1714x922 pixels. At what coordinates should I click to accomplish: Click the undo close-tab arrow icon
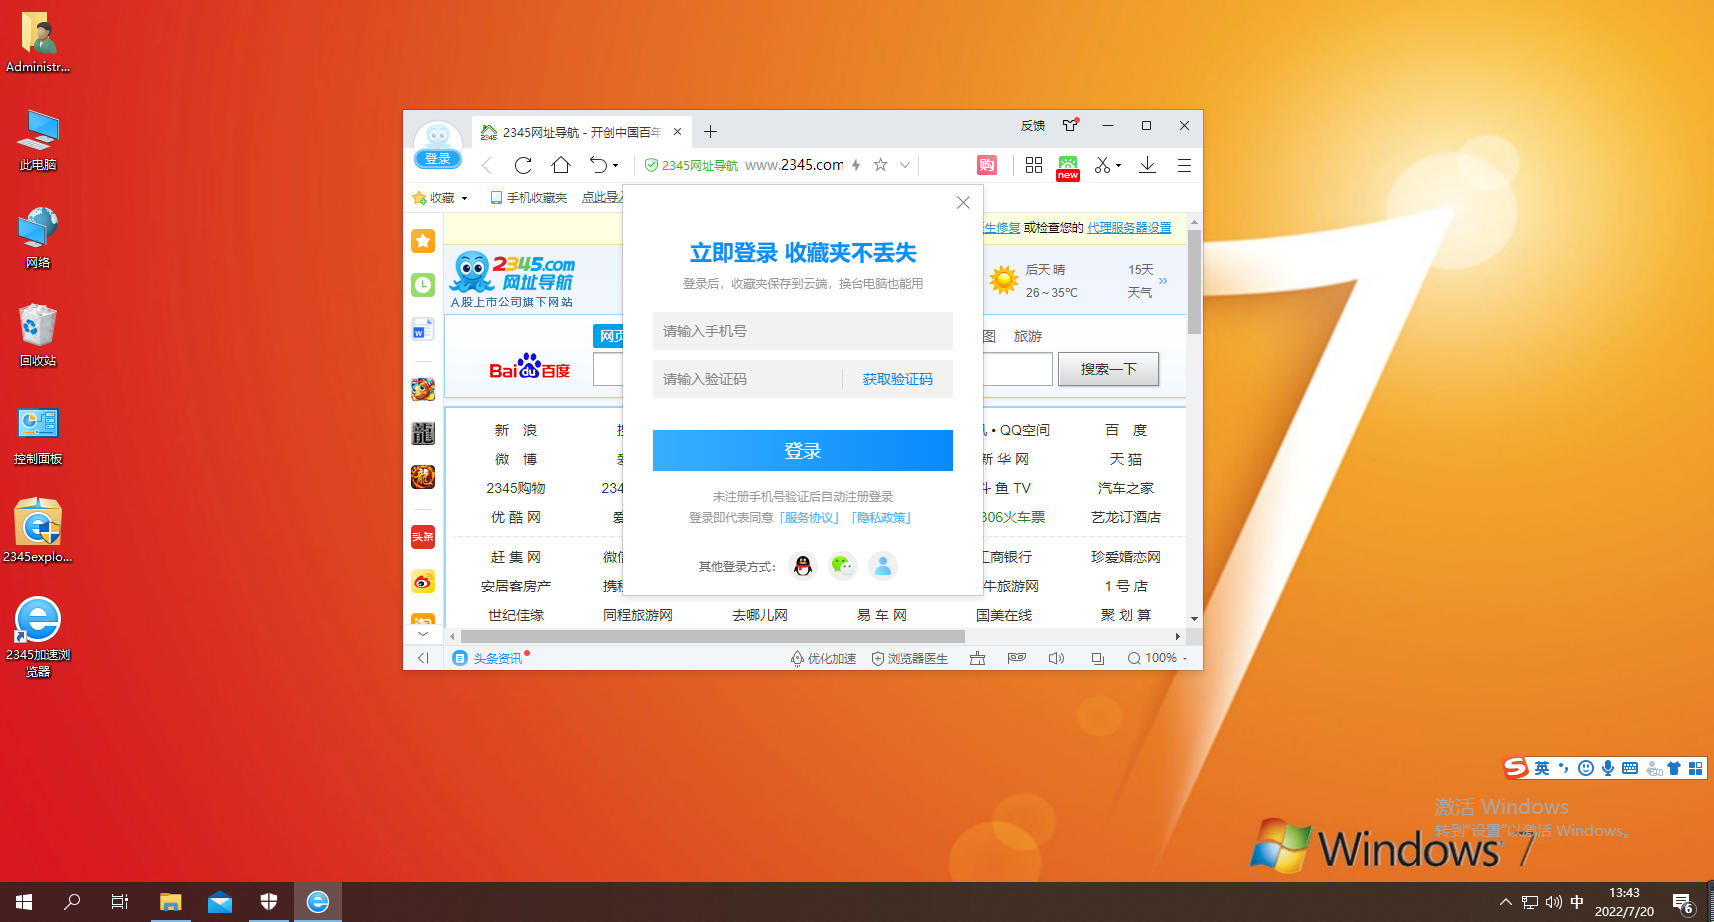[x=598, y=165]
